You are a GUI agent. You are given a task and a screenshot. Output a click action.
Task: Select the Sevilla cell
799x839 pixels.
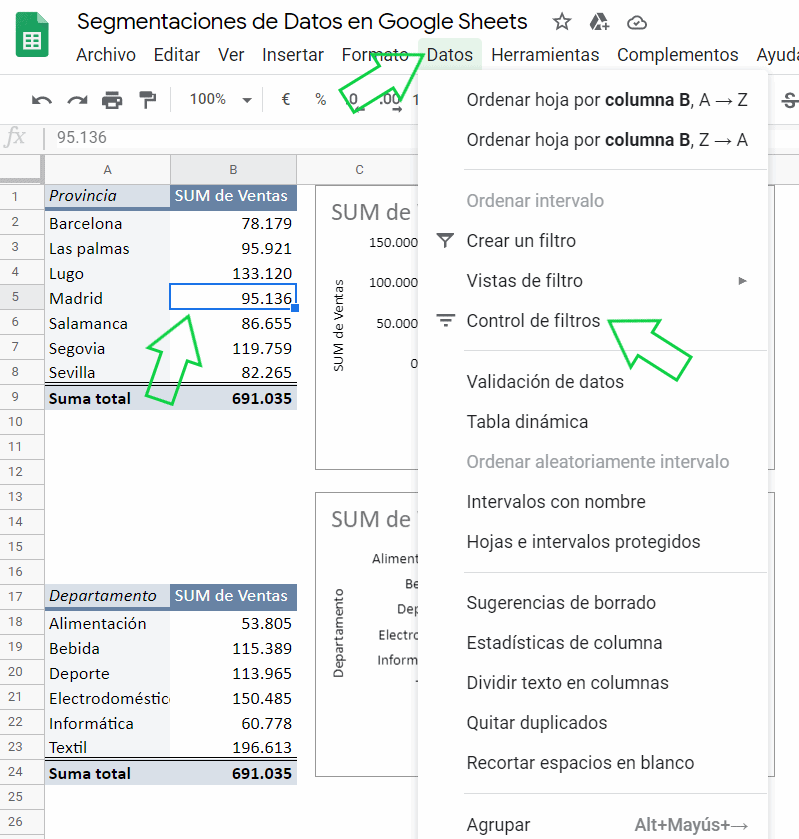108,372
